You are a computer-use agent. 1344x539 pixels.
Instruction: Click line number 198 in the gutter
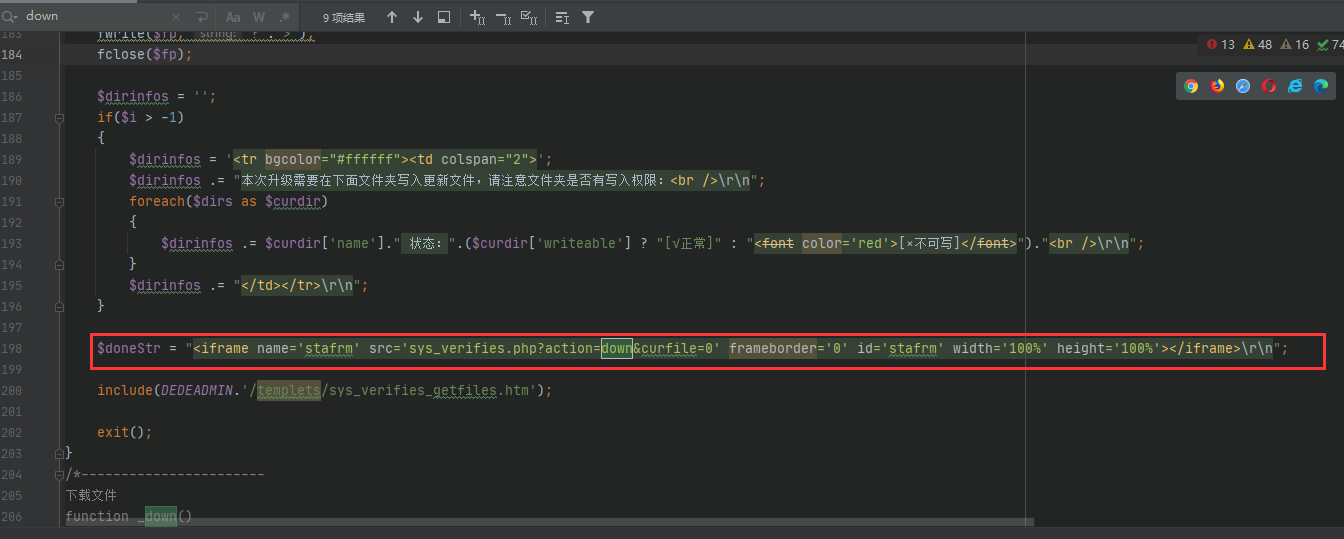click(12, 348)
